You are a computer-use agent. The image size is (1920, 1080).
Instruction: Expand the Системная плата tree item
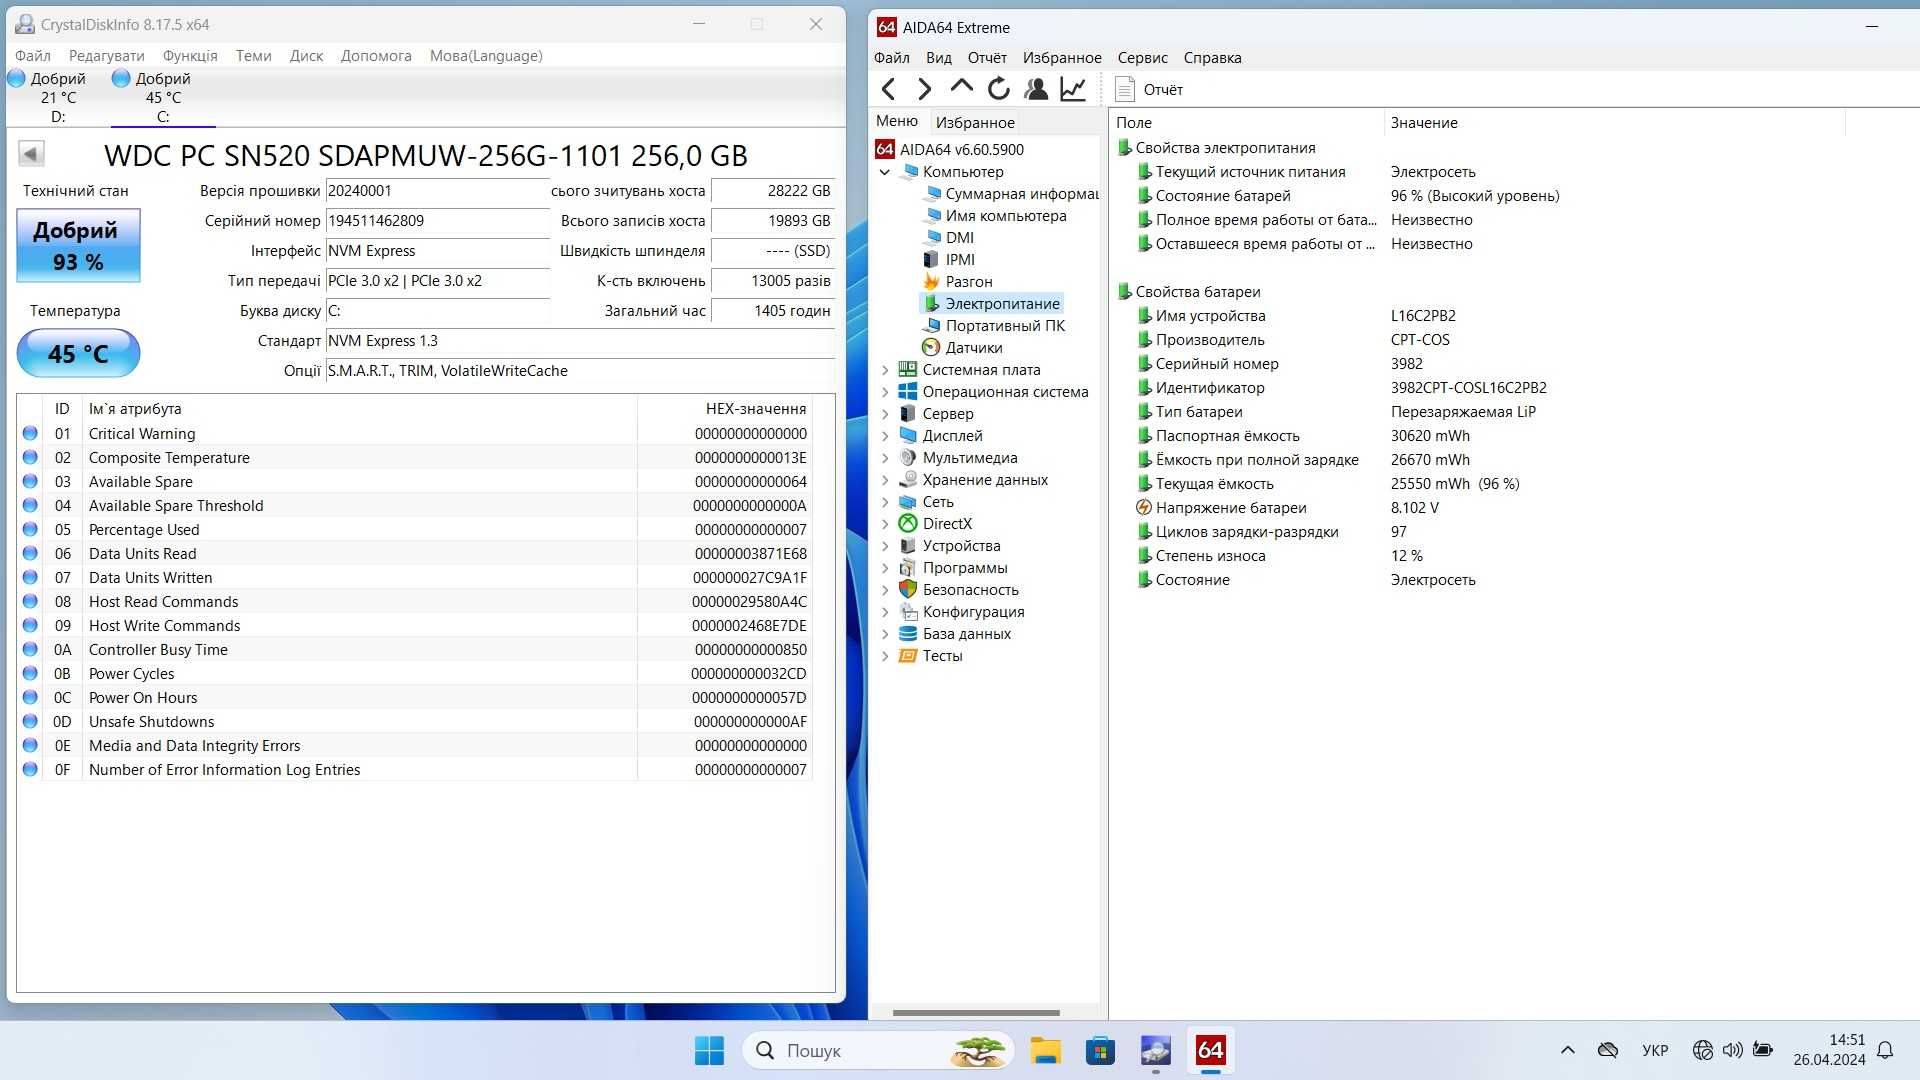click(x=884, y=368)
